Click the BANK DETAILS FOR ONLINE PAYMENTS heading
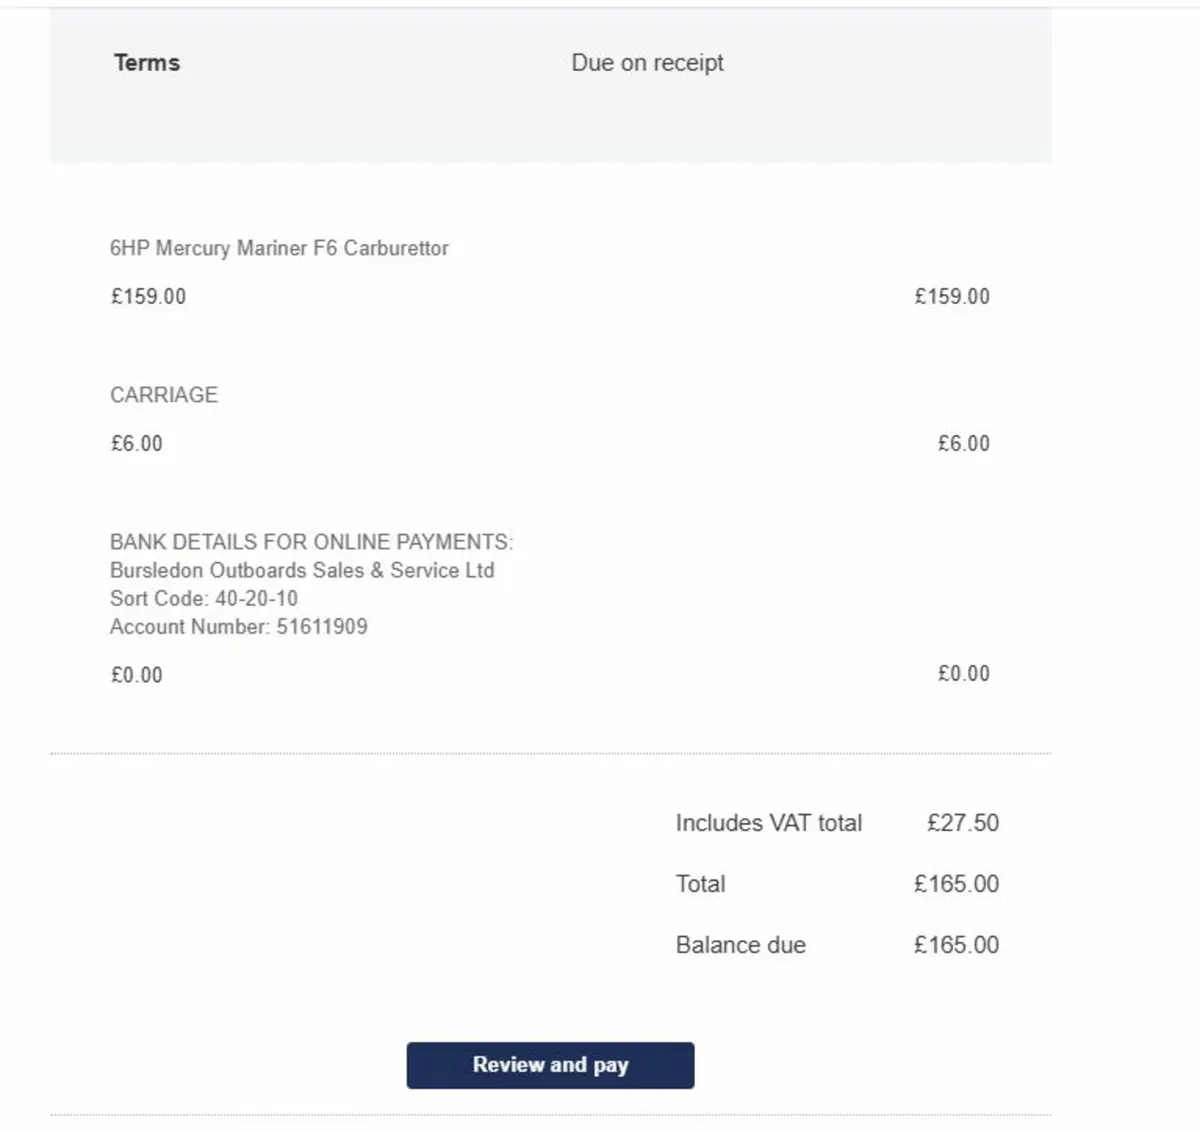Viewport: 1200px width, 1130px height. pos(311,542)
